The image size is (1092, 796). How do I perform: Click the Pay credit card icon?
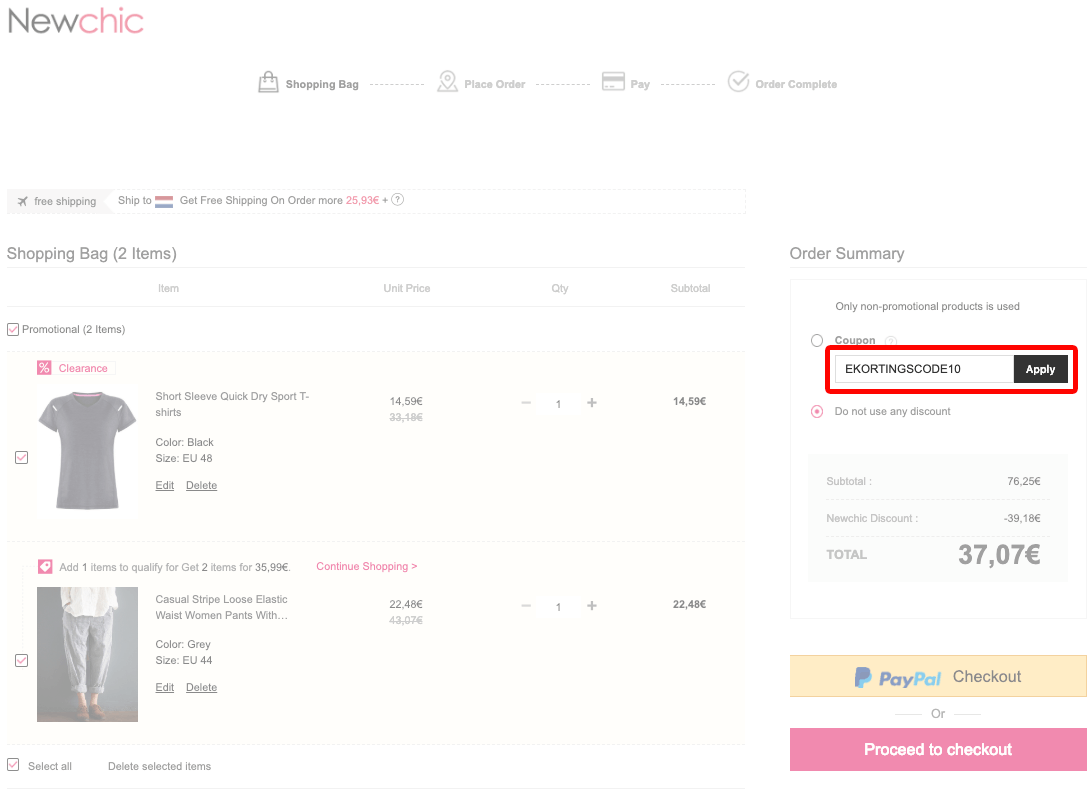613,81
